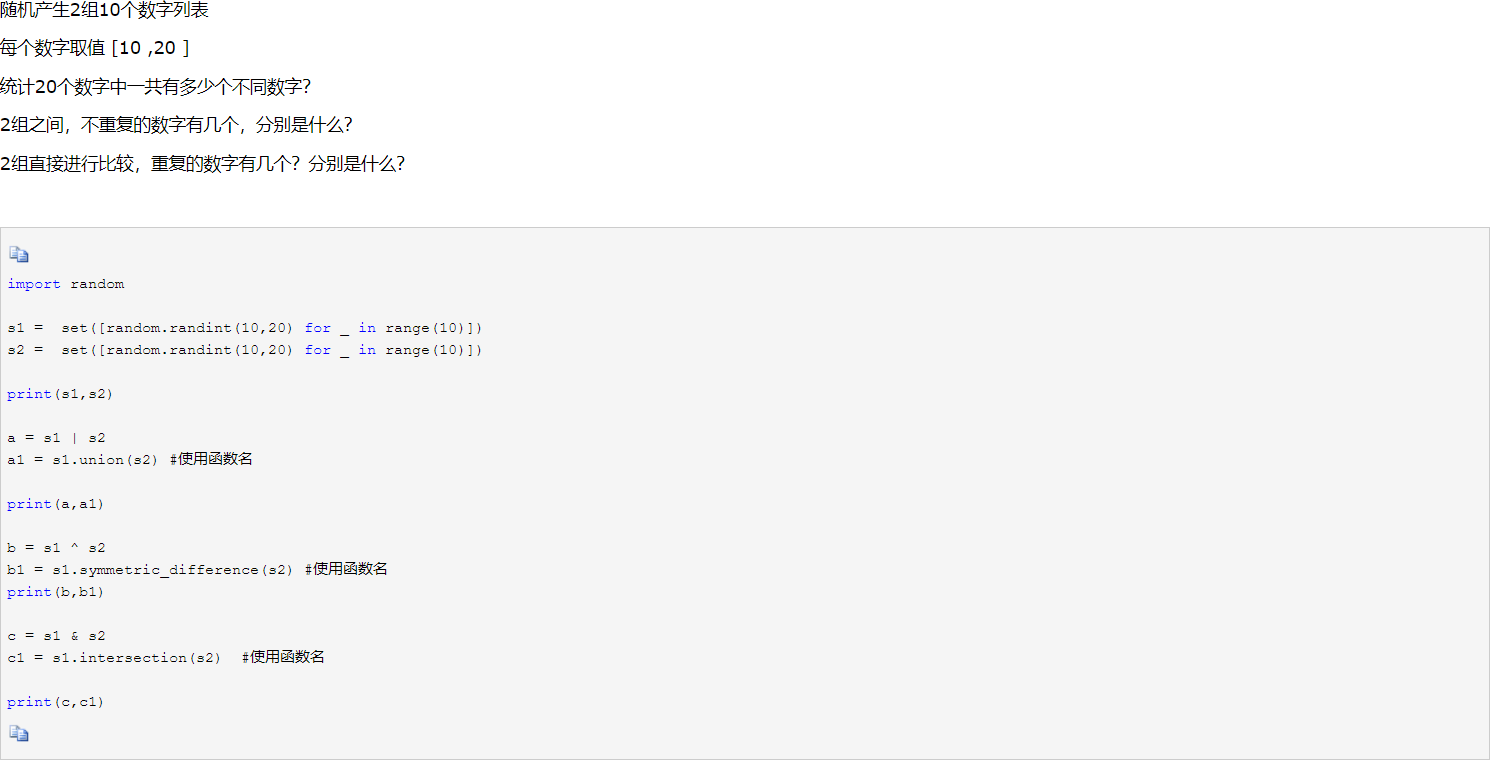Click the 'c = s1 & s2' line
The width and height of the screenshot is (1492, 762).
pyautogui.click(x=56, y=636)
